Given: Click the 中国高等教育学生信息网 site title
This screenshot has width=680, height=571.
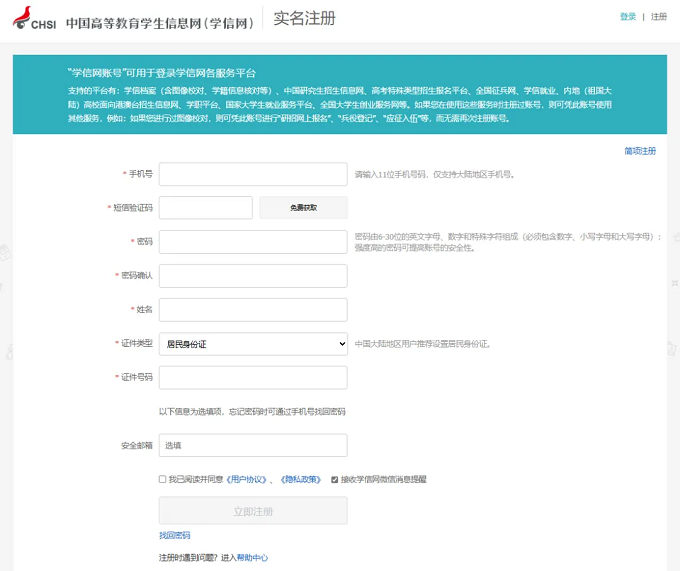Looking at the screenshot, I should 160,23.
